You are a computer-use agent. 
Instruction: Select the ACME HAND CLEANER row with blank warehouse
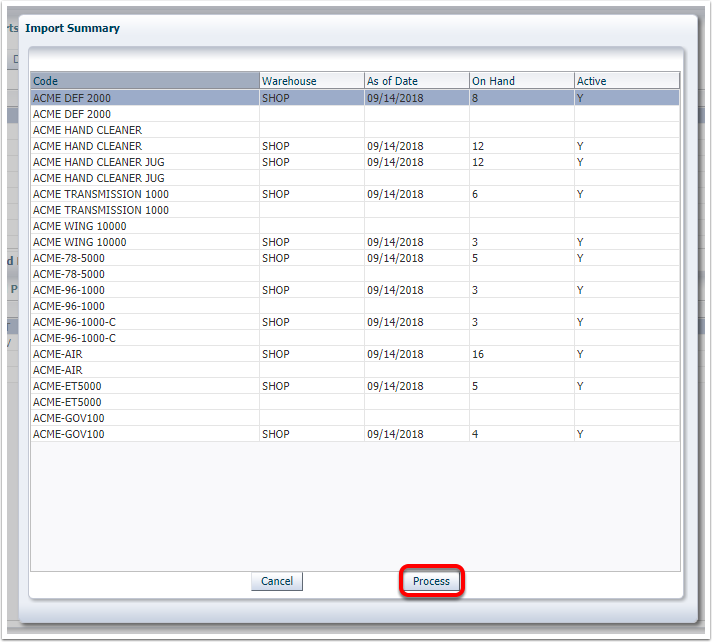(355, 130)
